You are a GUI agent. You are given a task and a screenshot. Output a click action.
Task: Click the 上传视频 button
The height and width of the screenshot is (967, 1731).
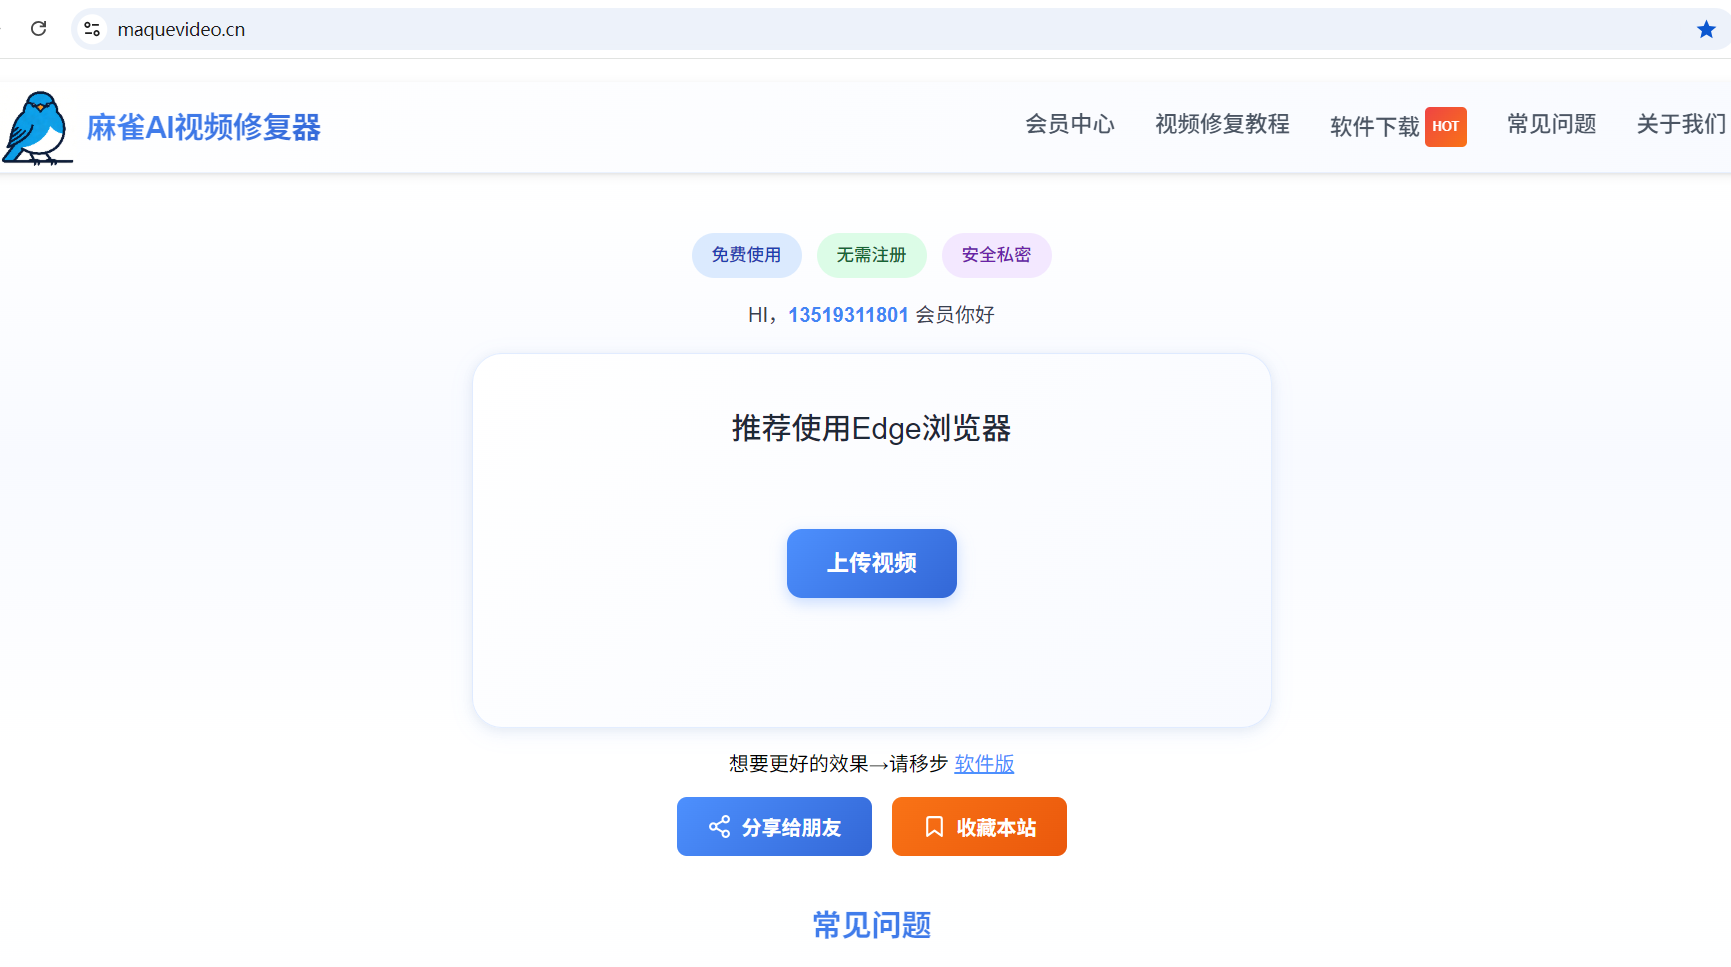(871, 563)
